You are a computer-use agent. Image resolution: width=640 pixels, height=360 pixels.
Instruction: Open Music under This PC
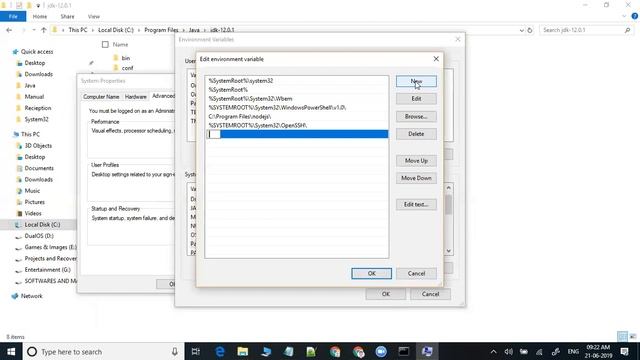(x=32, y=191)
